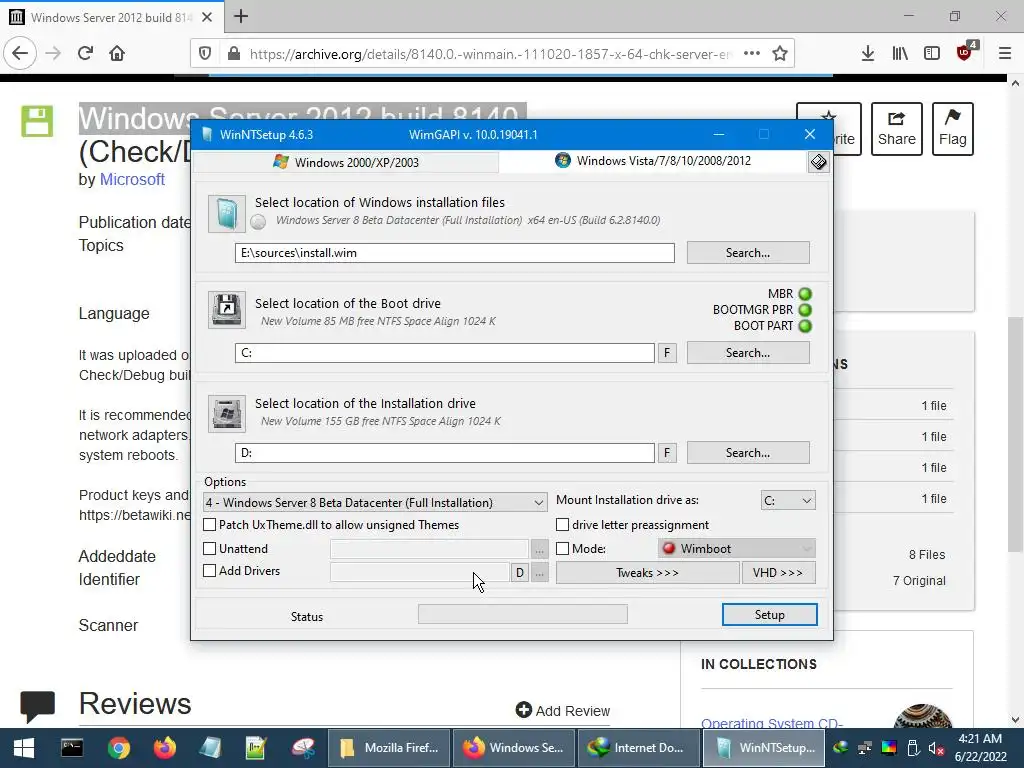Check the Unattend option

[210, 549]
